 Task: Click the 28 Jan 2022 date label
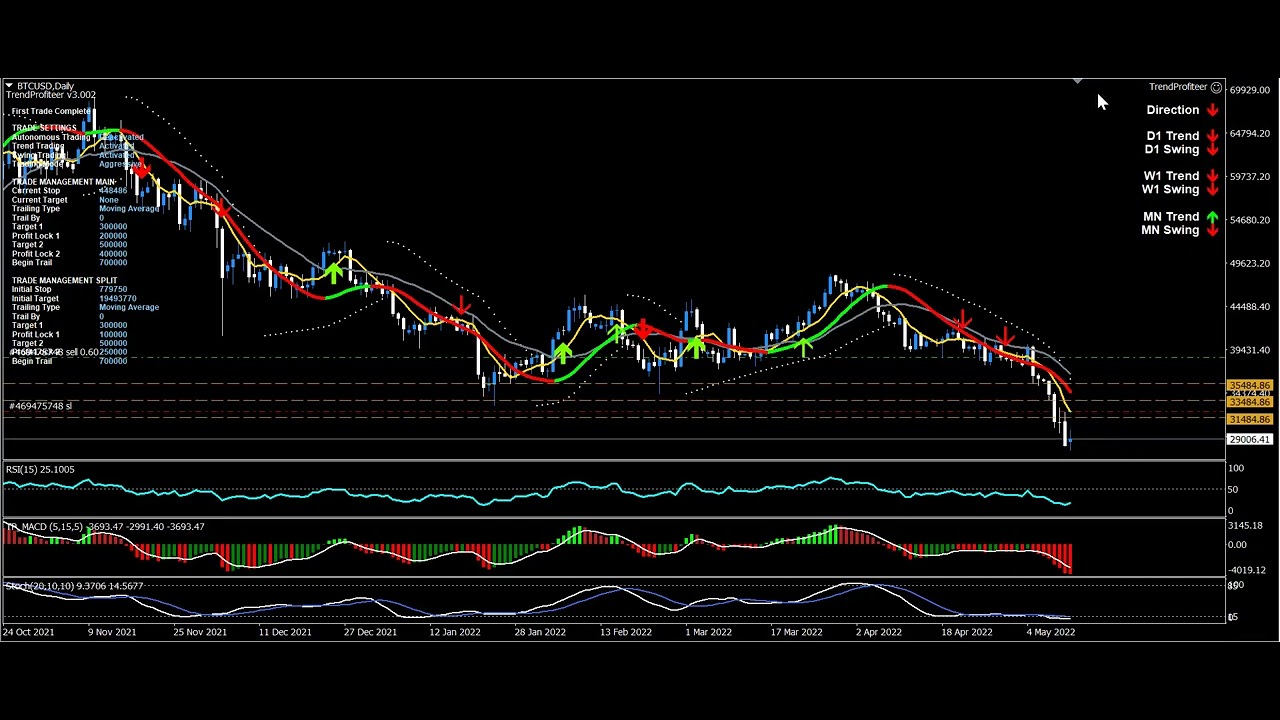point(540,632)
